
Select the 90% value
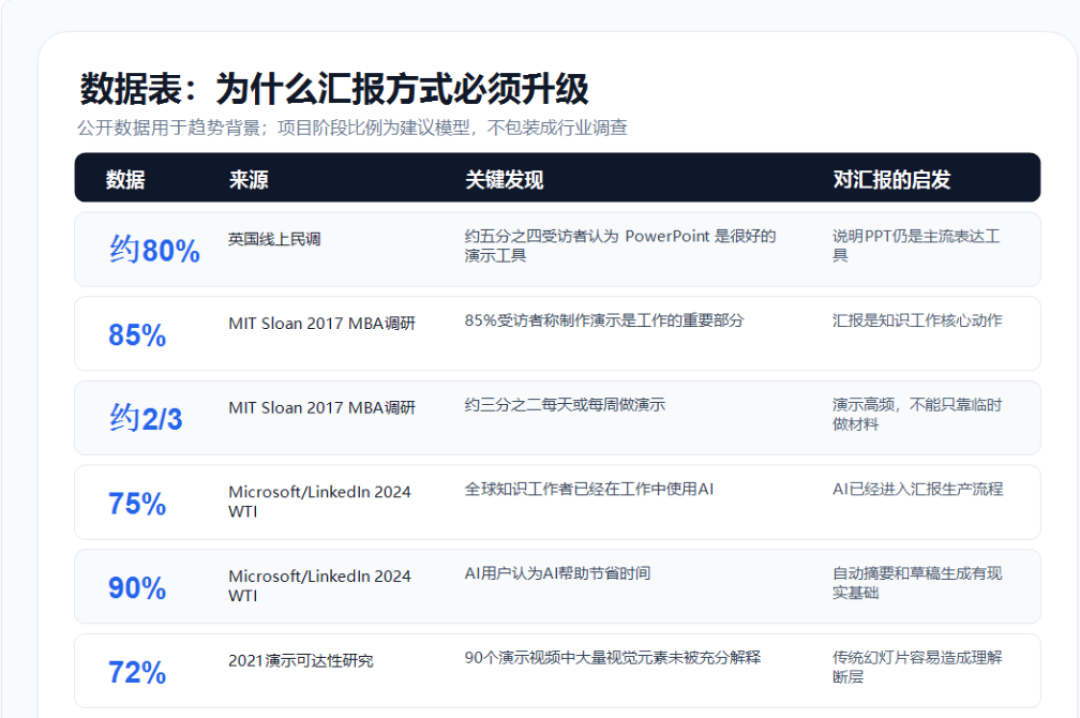coord(137,588)
